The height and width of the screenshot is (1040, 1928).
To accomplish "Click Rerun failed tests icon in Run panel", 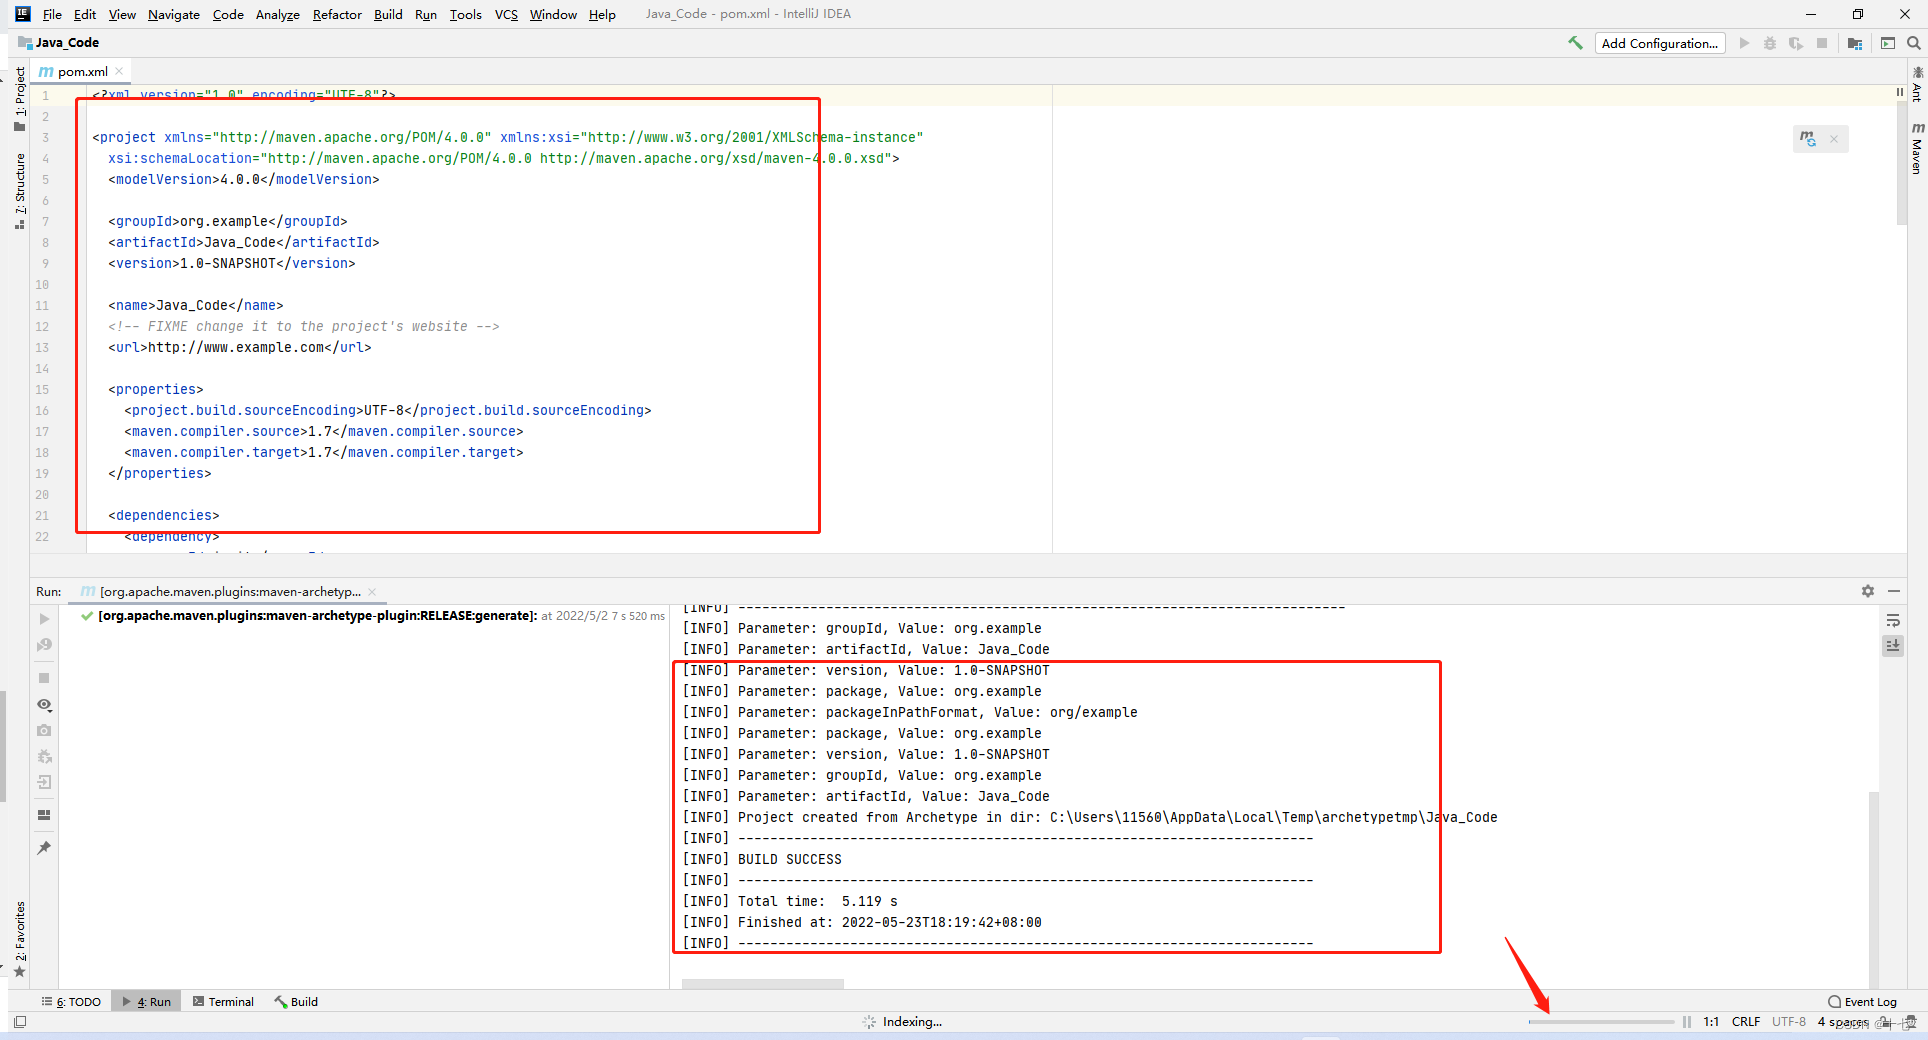I will click(44, 645).
